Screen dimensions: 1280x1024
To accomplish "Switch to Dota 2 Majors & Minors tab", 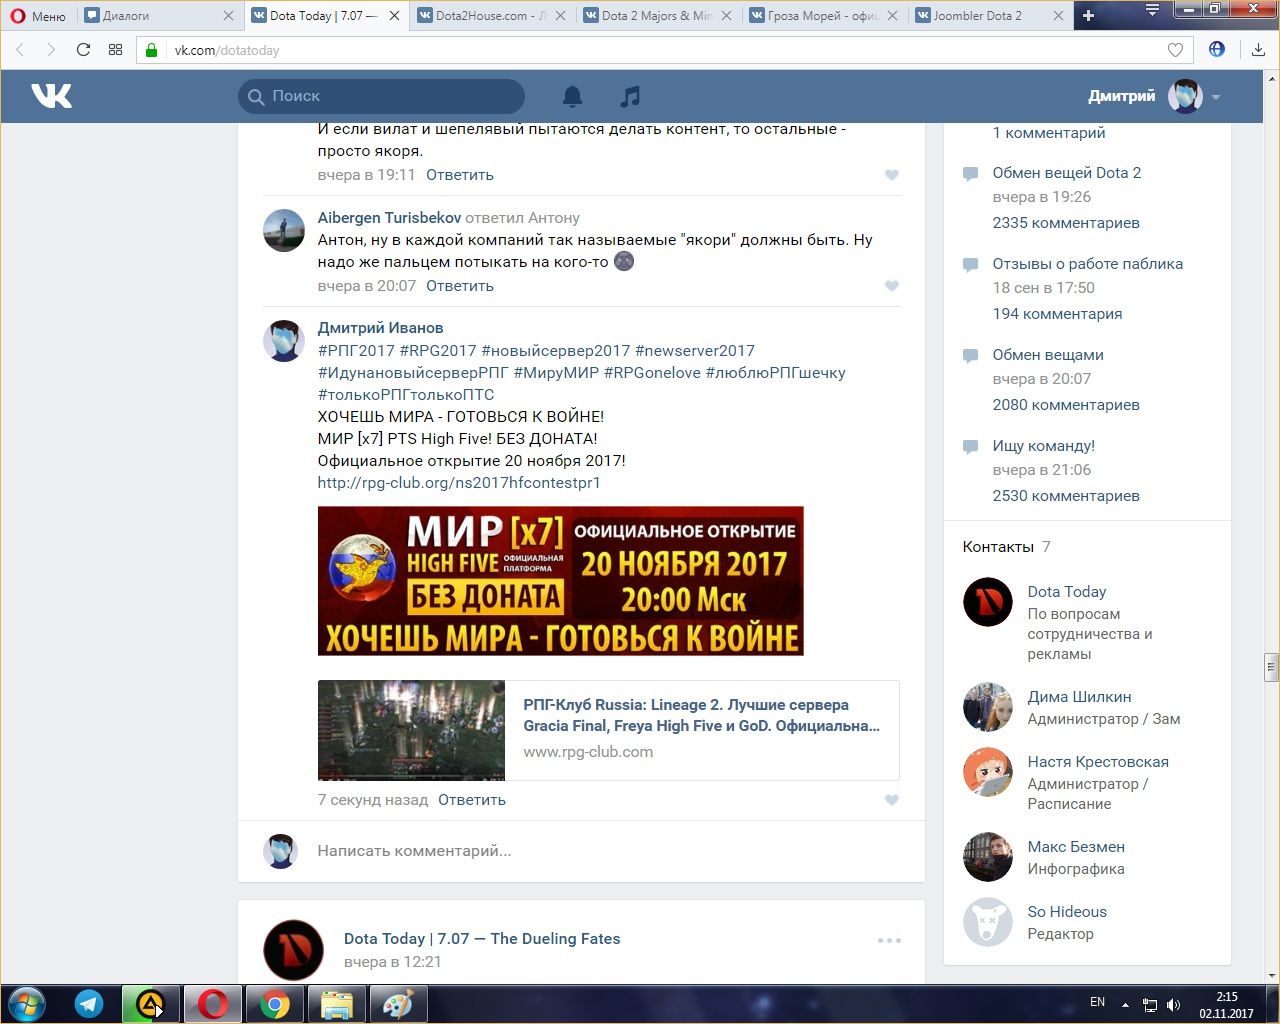I will click(656, 16).
